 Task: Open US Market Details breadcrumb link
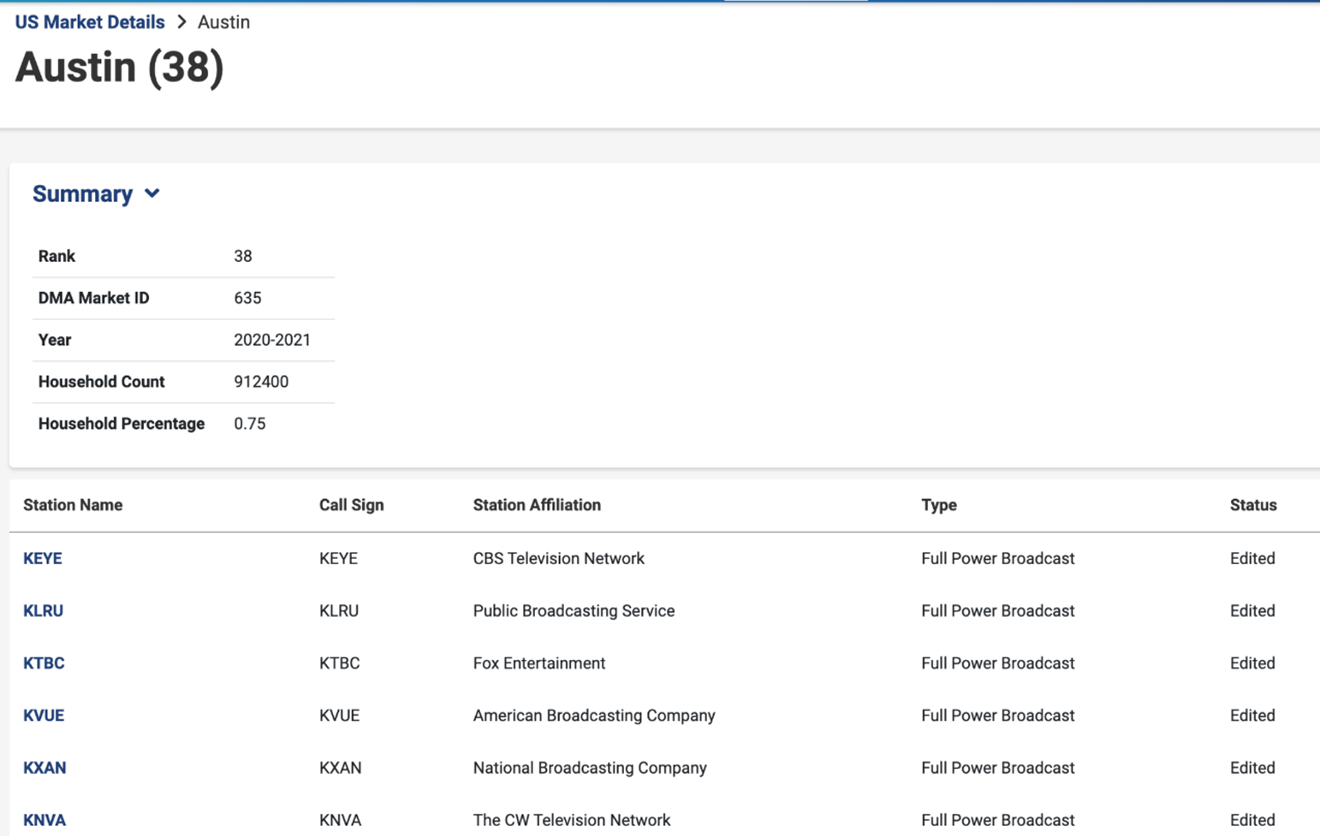click(90, 22)
